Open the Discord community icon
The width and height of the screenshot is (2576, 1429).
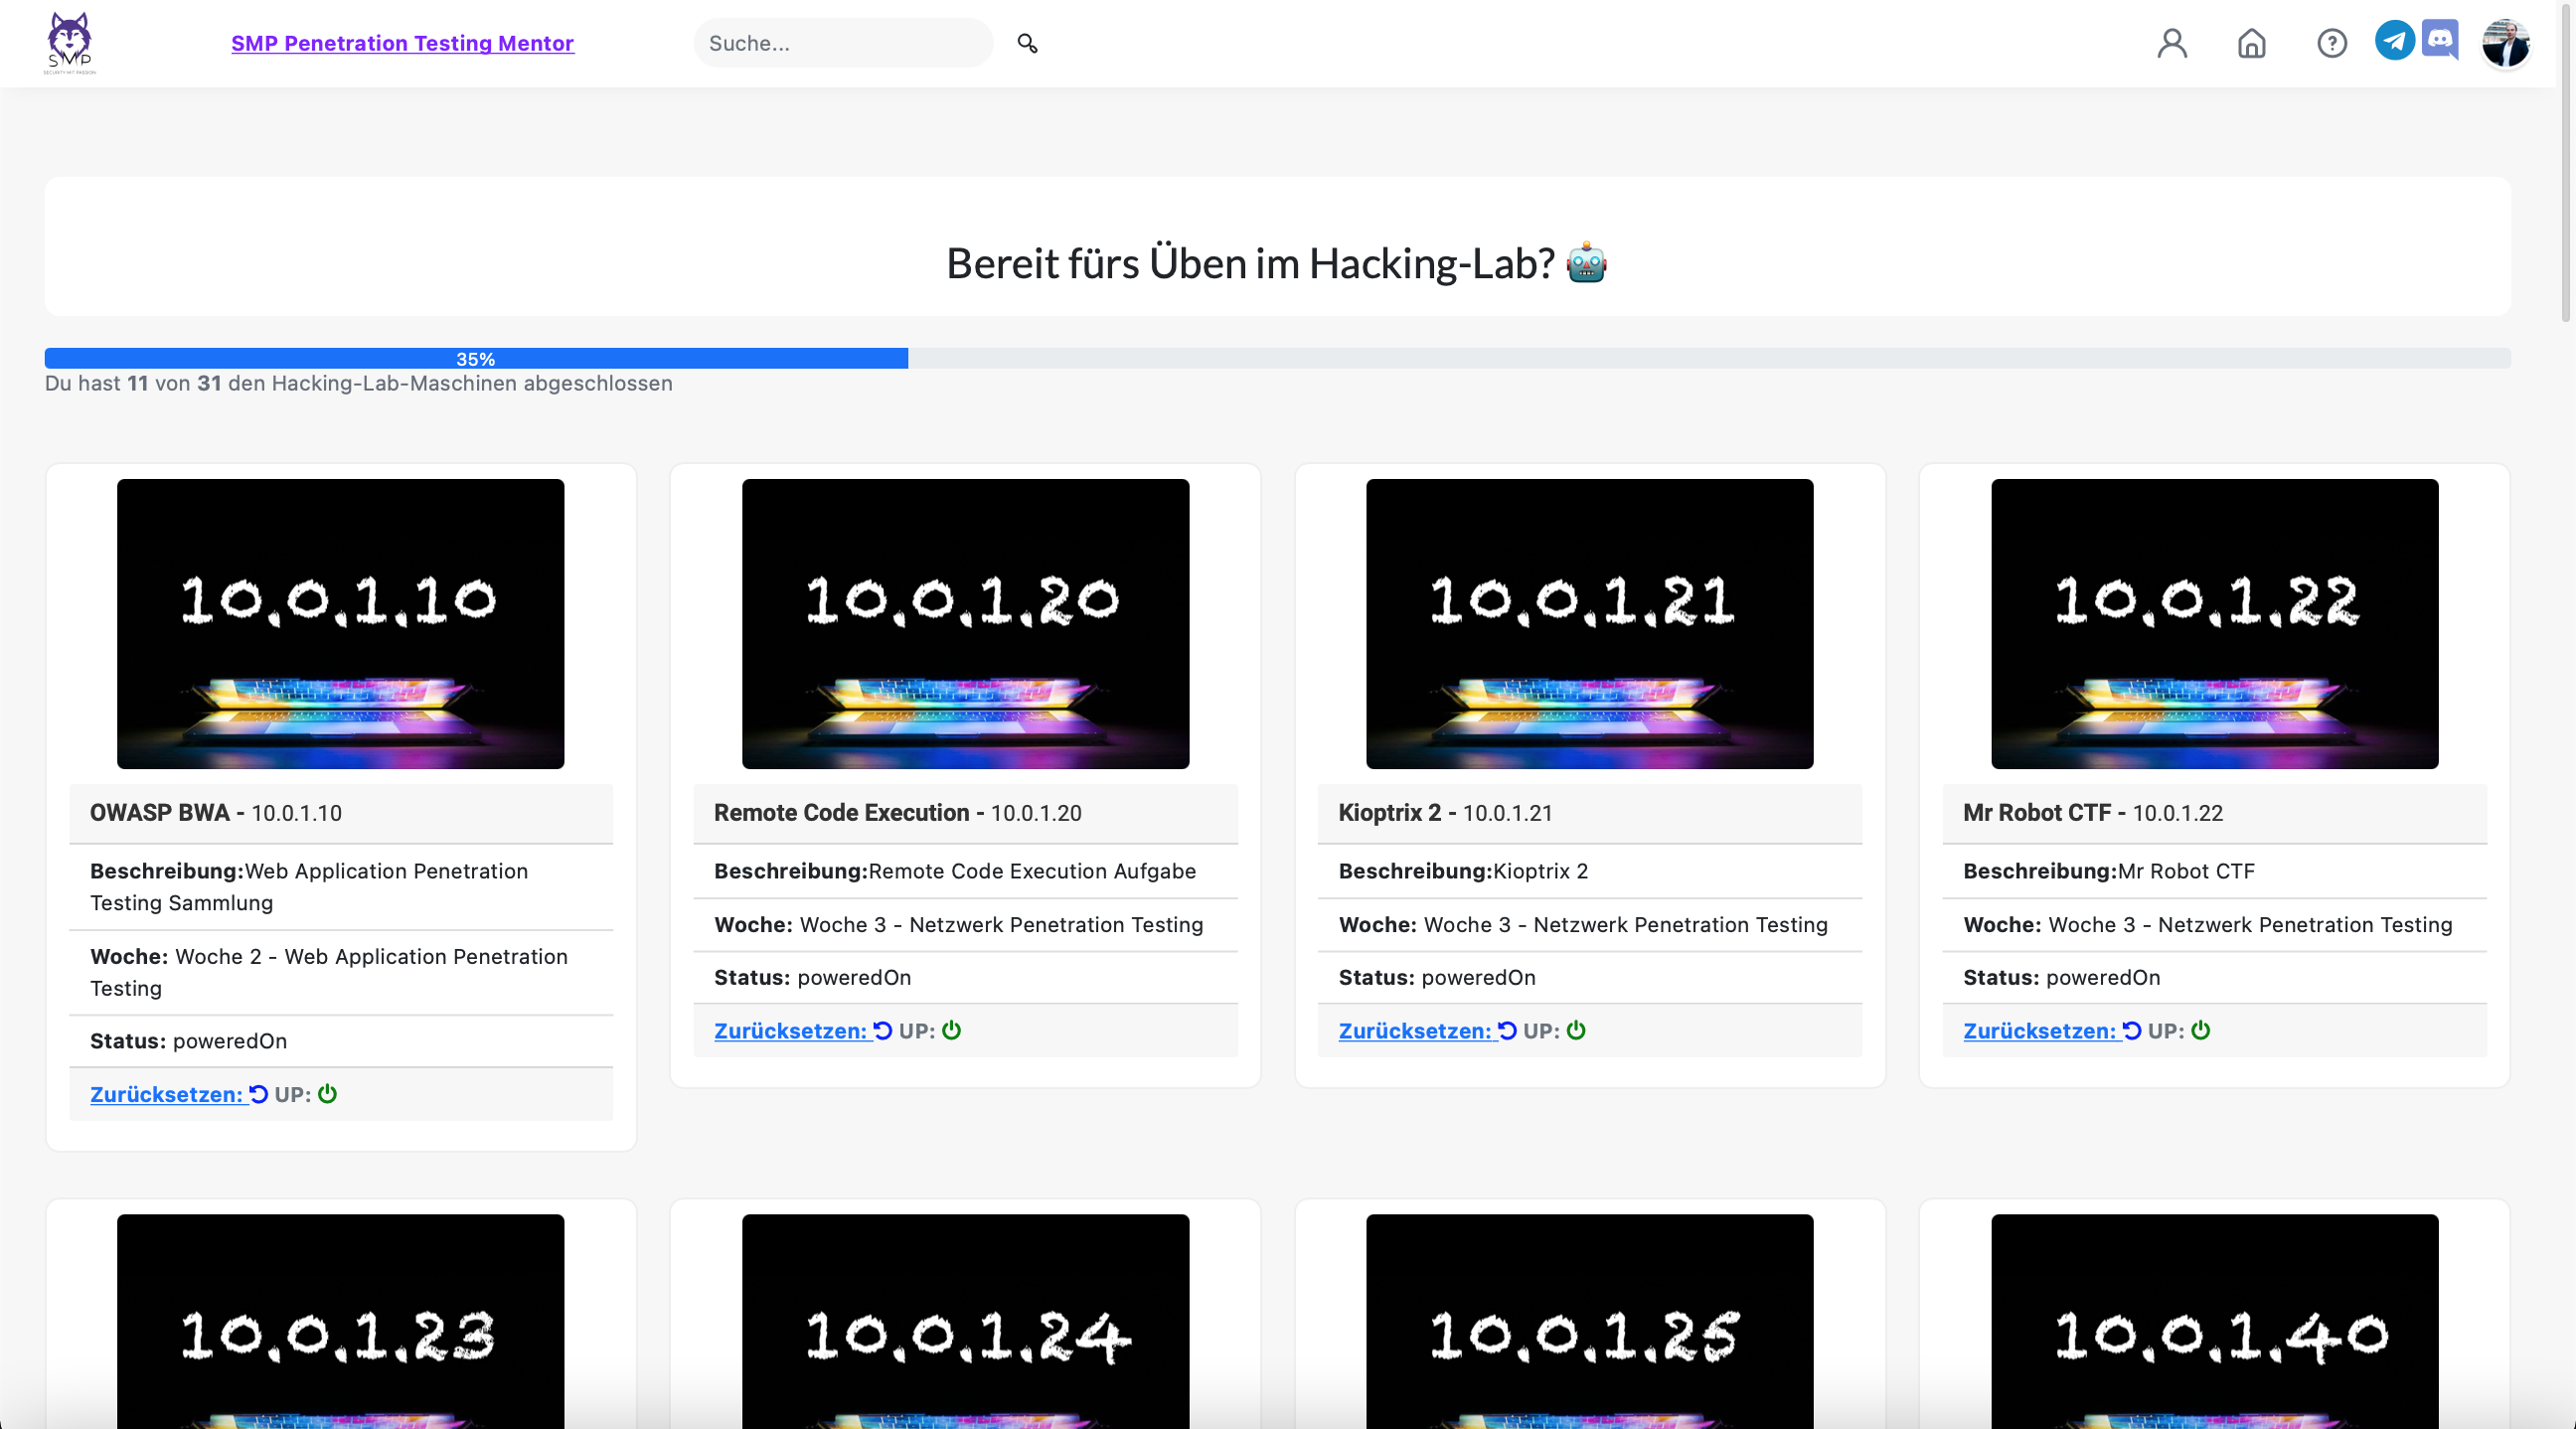click(x=2440, y=41)
